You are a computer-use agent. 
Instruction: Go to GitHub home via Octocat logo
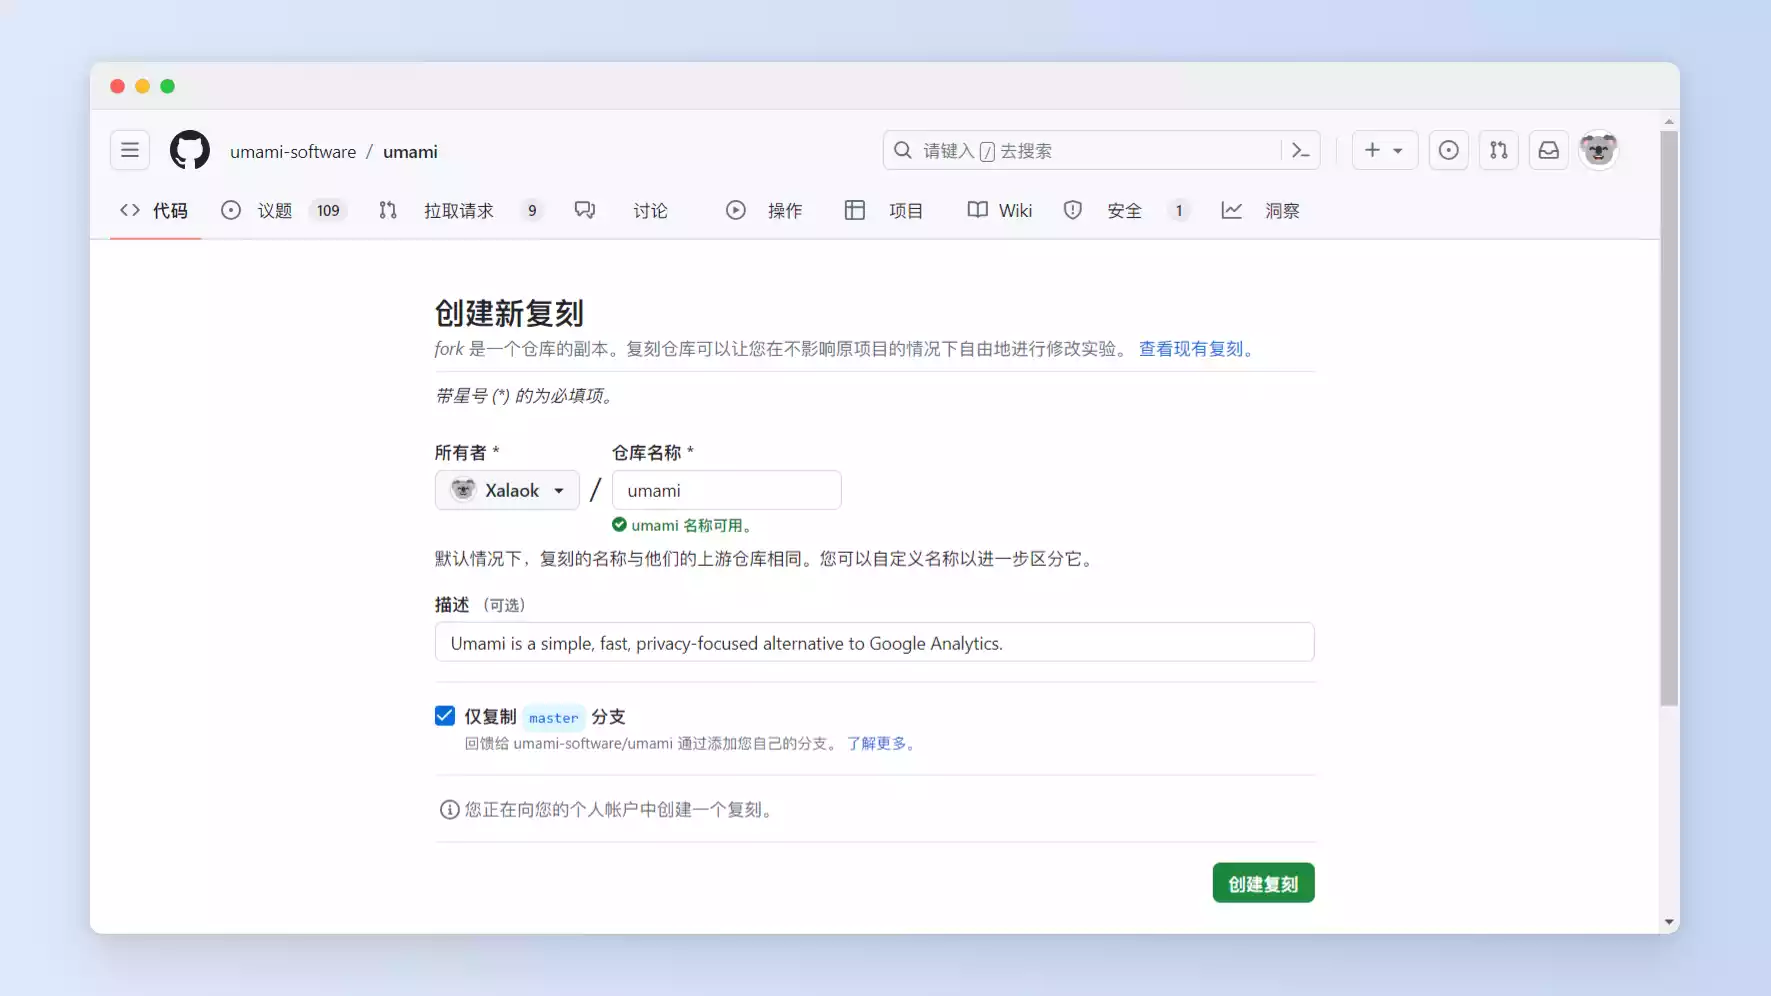[190, 150]
